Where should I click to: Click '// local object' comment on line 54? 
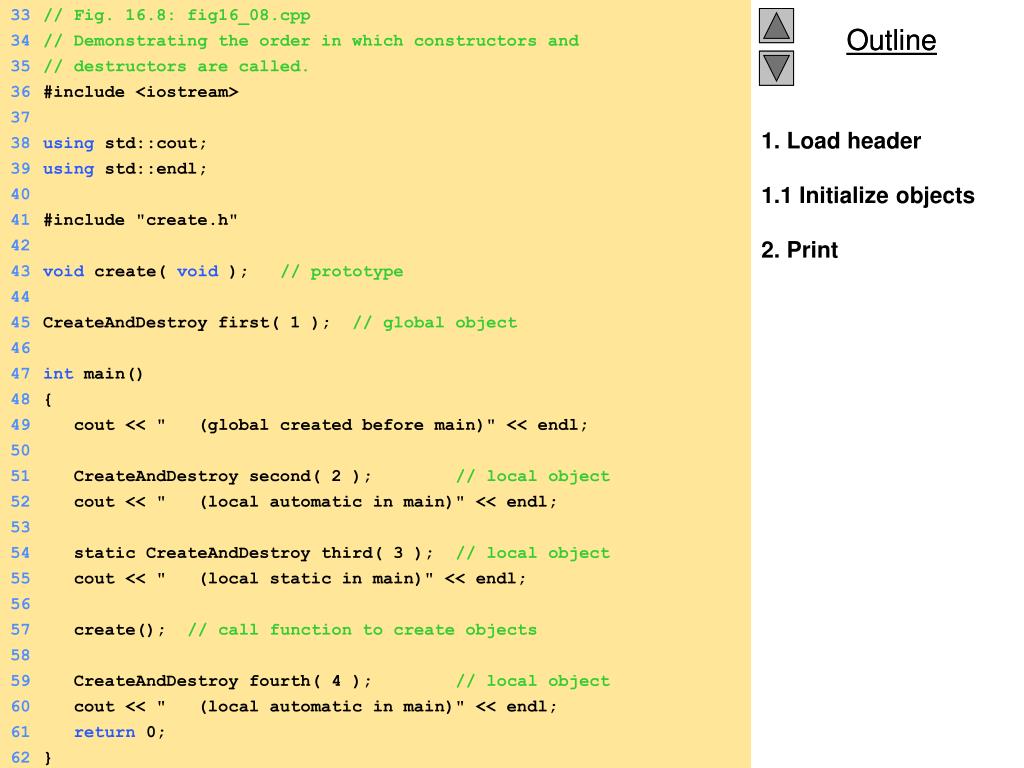533,553
